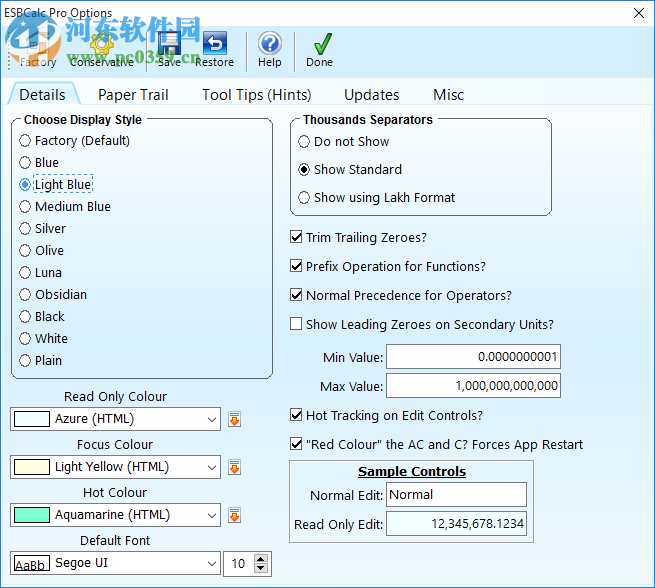655x588 pixels.
Task: Toggle Trim Trailing Zeroes checkbox
Action: [296, 237]
